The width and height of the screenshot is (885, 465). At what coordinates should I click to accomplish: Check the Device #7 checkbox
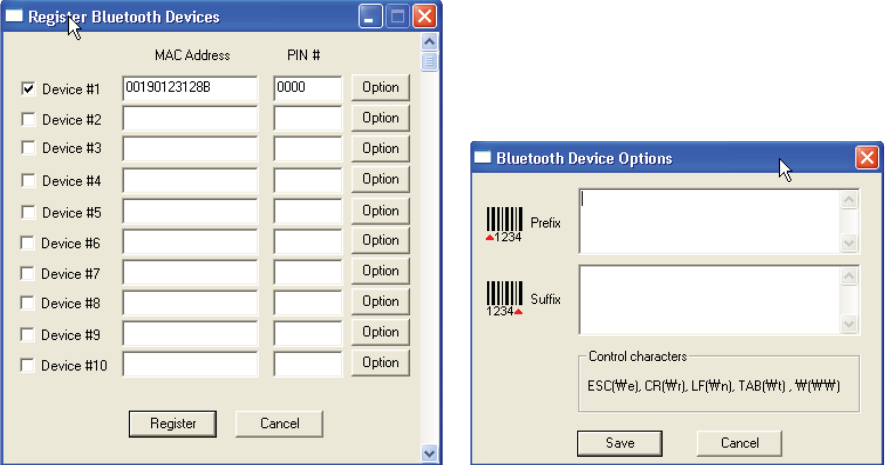27,273
